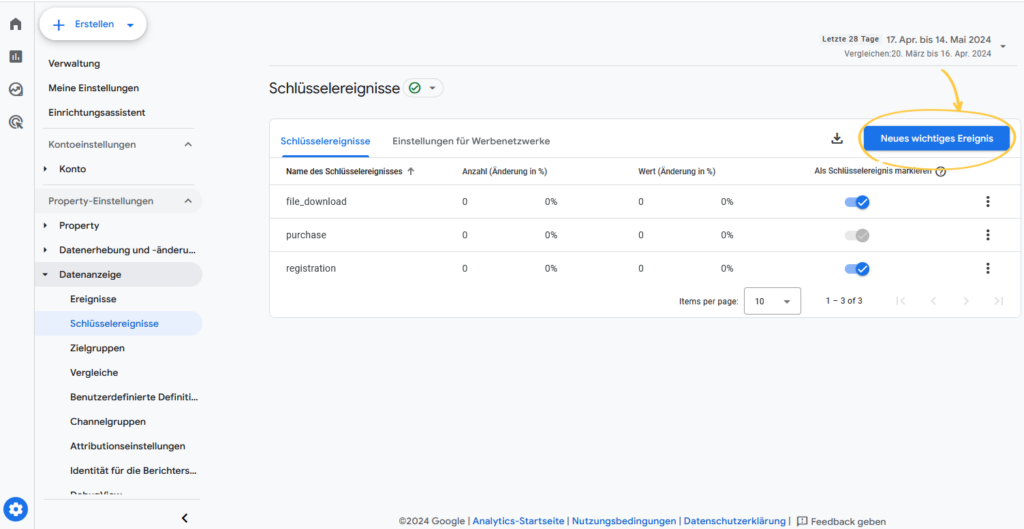Click the Neues wichtiges Ereignis button
Image resolution: width=1024 pixels, height=529 pixels.
coord(936,139)
